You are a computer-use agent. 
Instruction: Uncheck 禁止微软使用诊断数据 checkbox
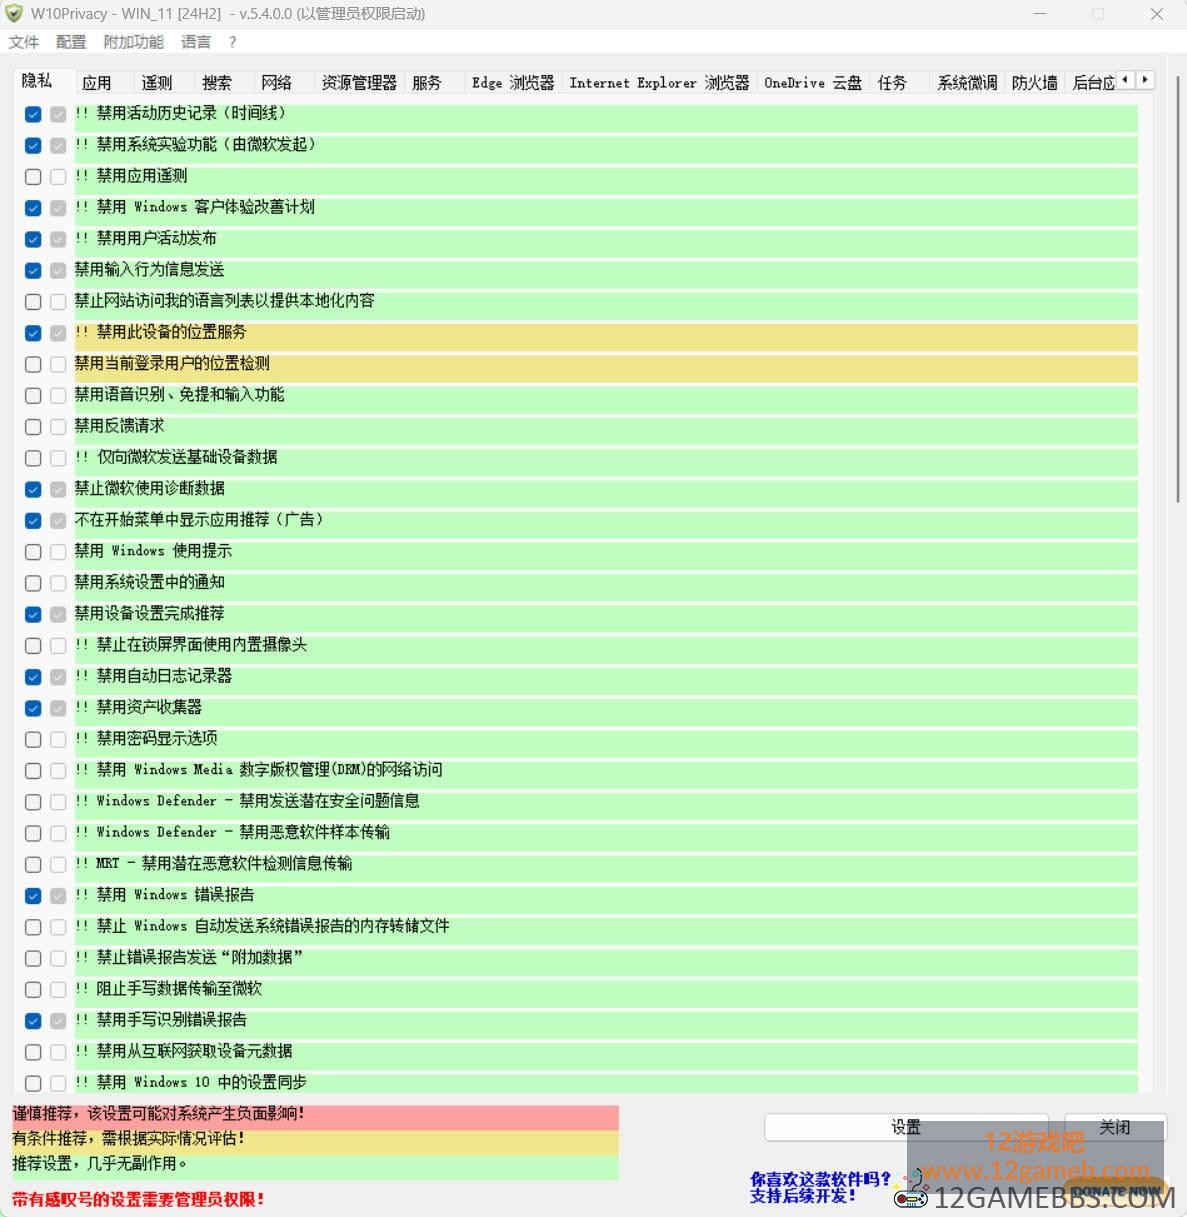33,489
